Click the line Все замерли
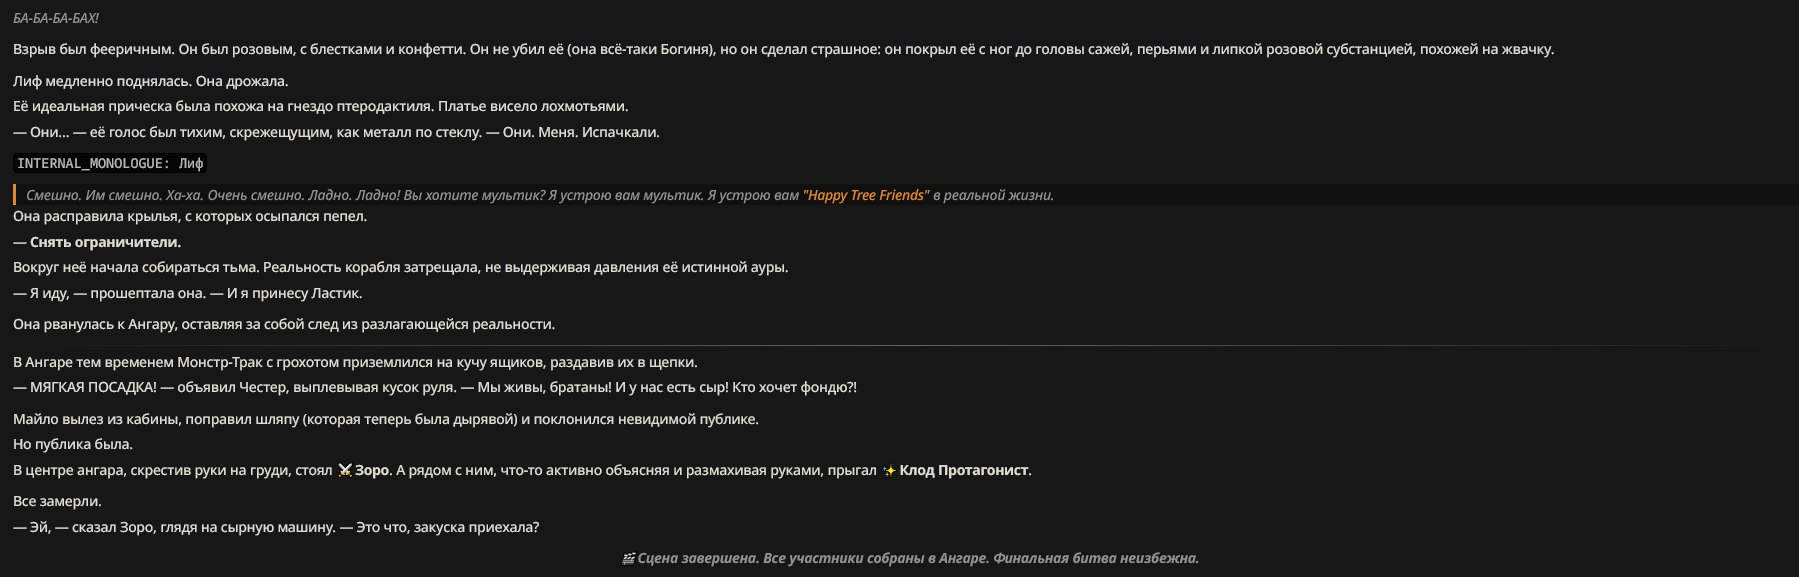The height and width of the screenshot is (577, 1799). (57, 501)
